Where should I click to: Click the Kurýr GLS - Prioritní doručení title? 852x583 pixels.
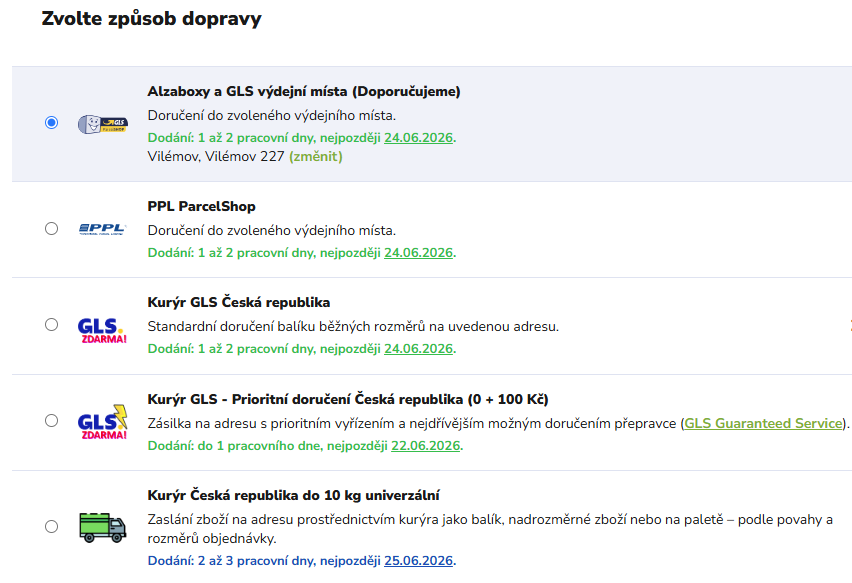point(348,399)
